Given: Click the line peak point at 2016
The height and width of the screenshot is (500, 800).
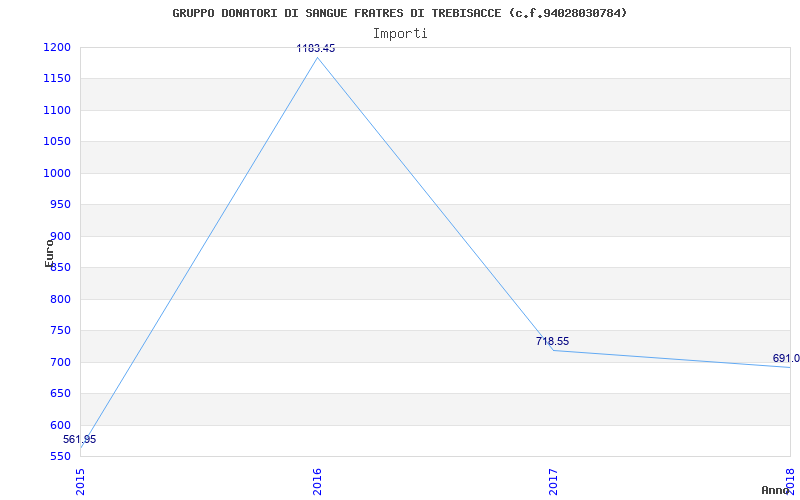Looking at the screenshot, I should click(317, 57).
